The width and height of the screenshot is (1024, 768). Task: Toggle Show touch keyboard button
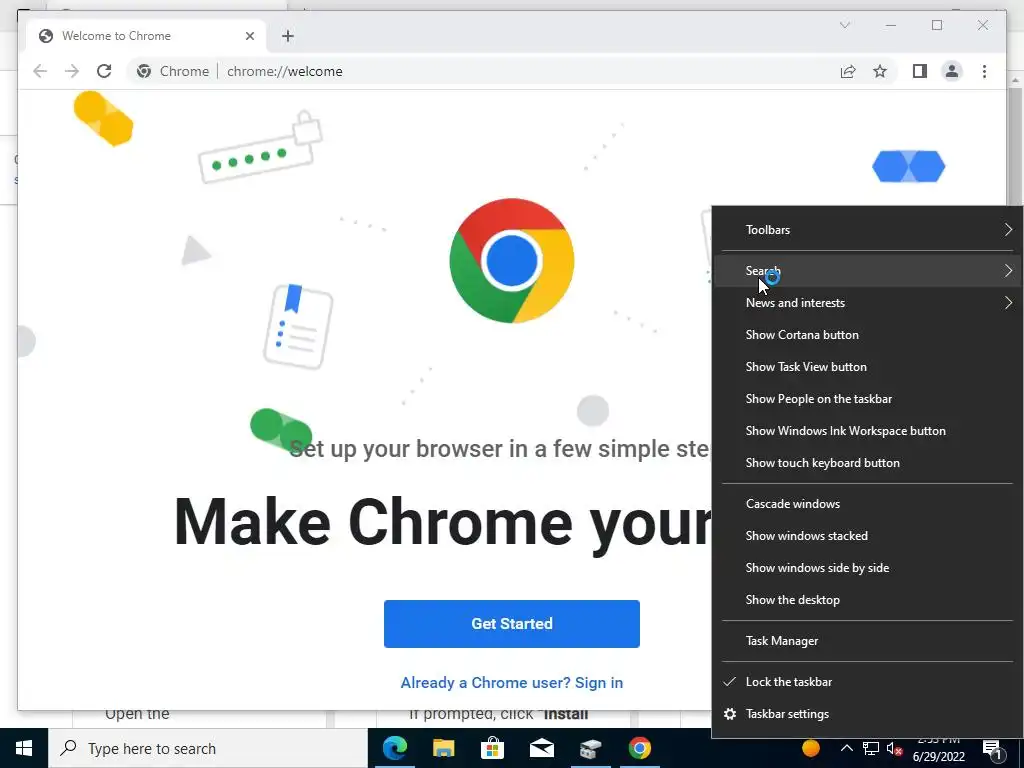[867, 462]
